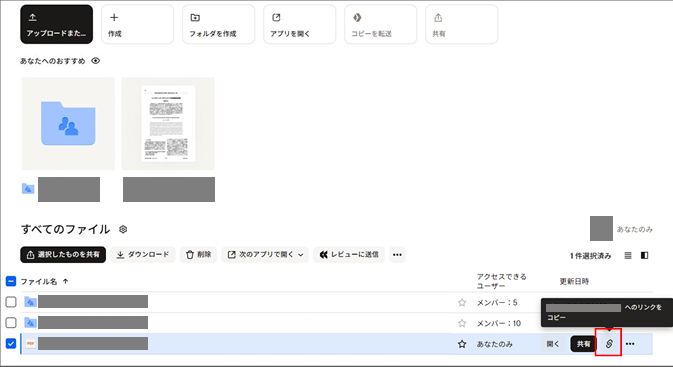Open the PDF row more options ellipsis
The image size is (673, 367).
pyautogui.click(x=630, y=344)
